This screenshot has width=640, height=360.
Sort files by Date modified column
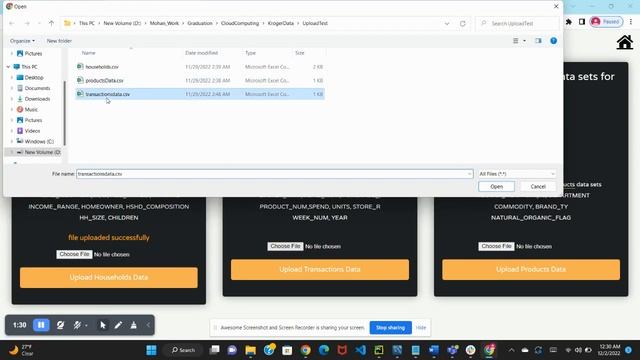201,53
